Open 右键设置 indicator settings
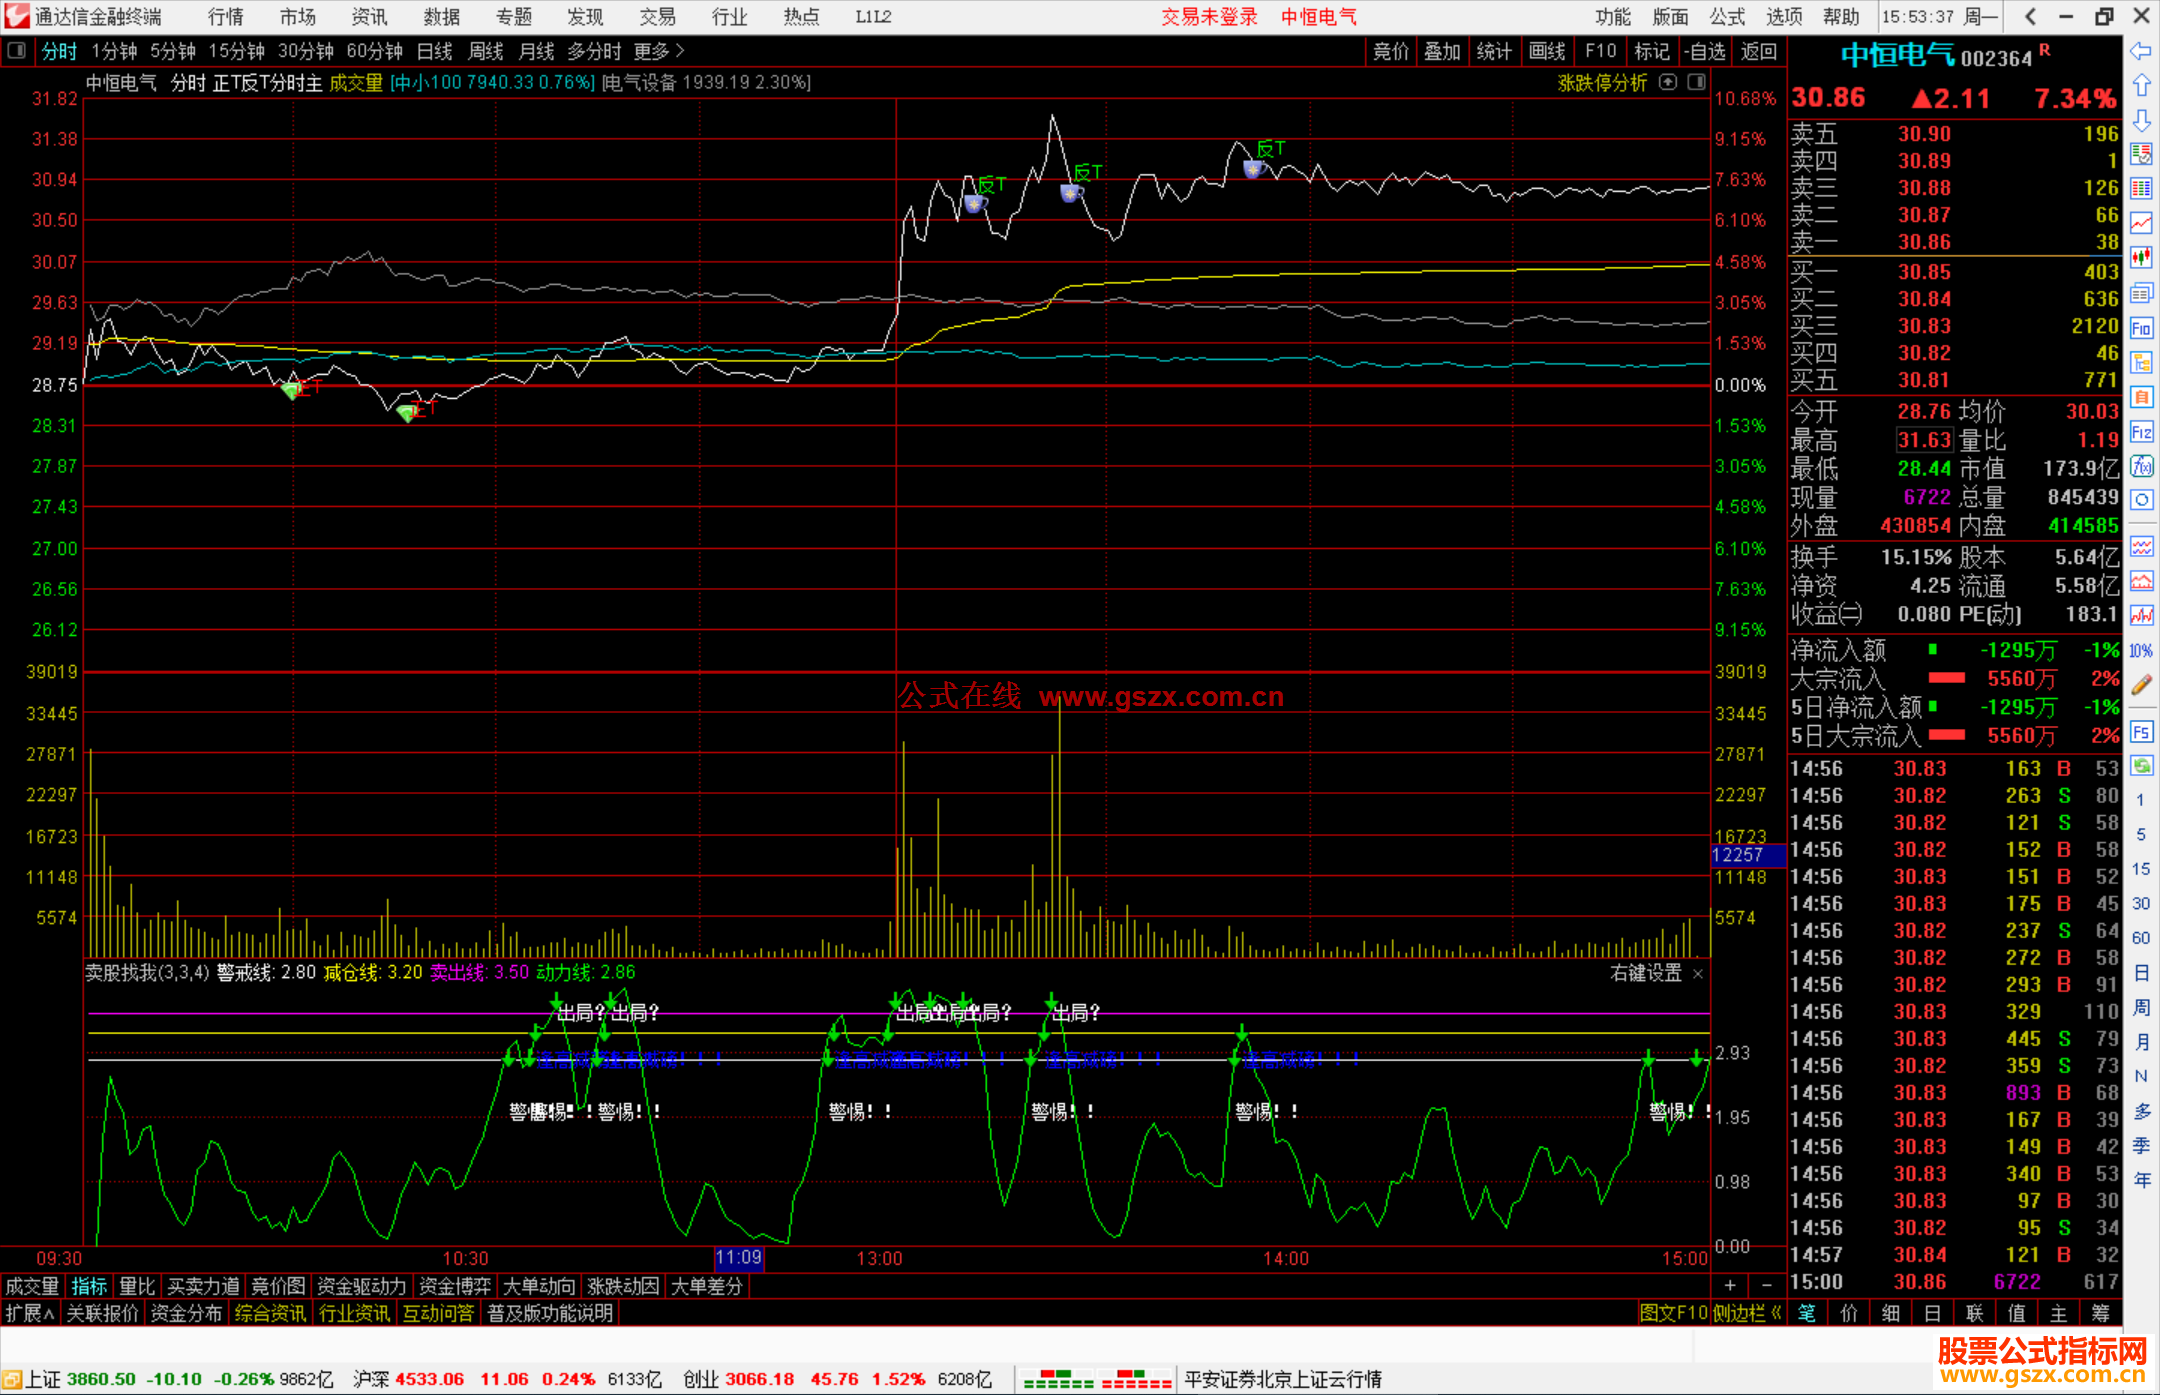The height and width of the screenshot is (1395, 2160). pos(1646,973)
